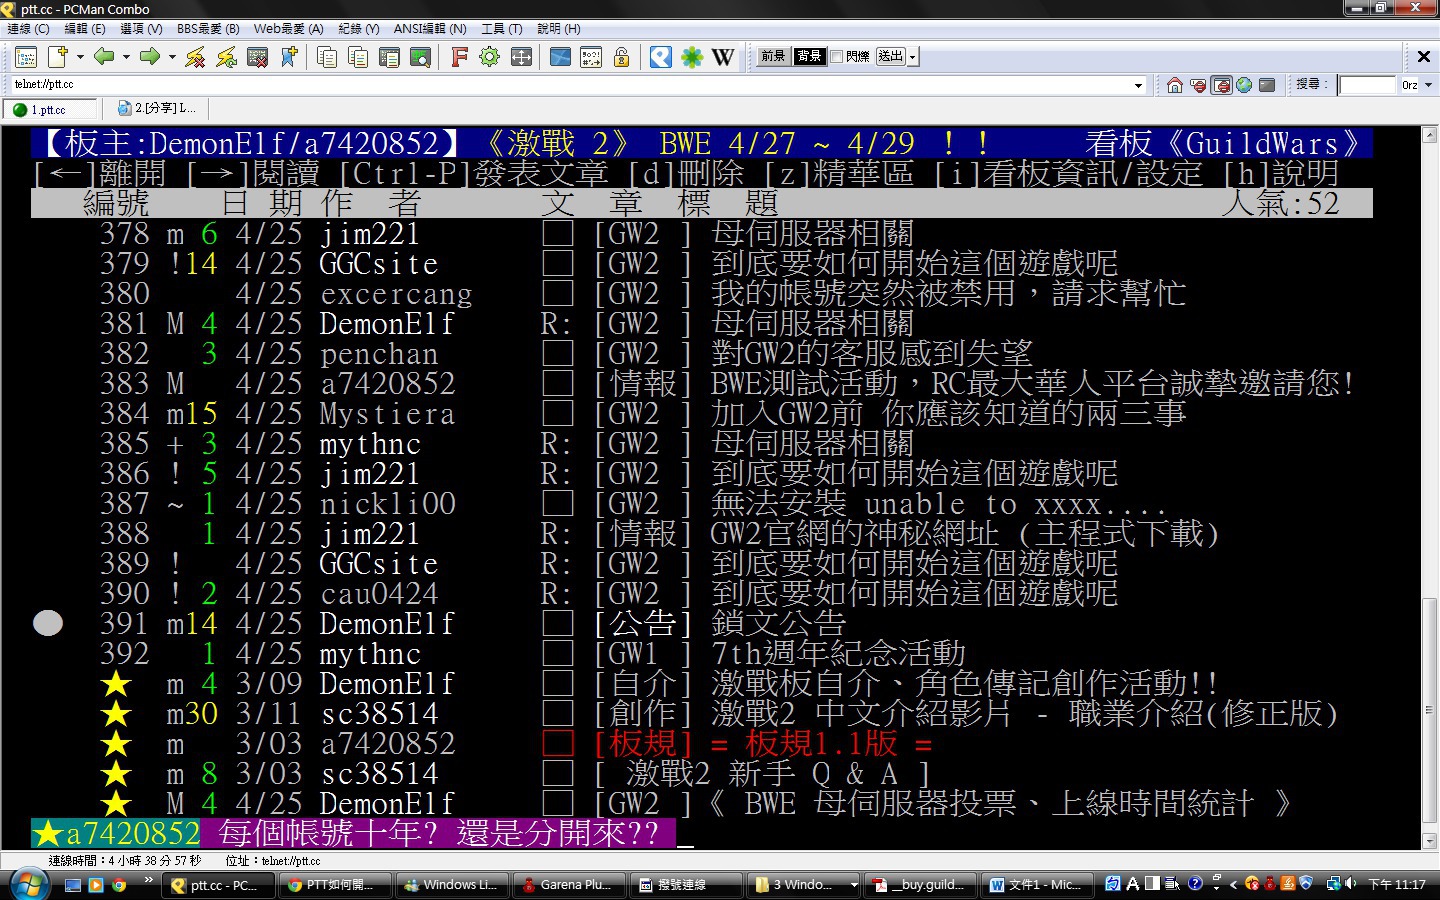This screenshot has width=1440, height=900.
Task: Go forward with the green right arrow
Action: 150,57
